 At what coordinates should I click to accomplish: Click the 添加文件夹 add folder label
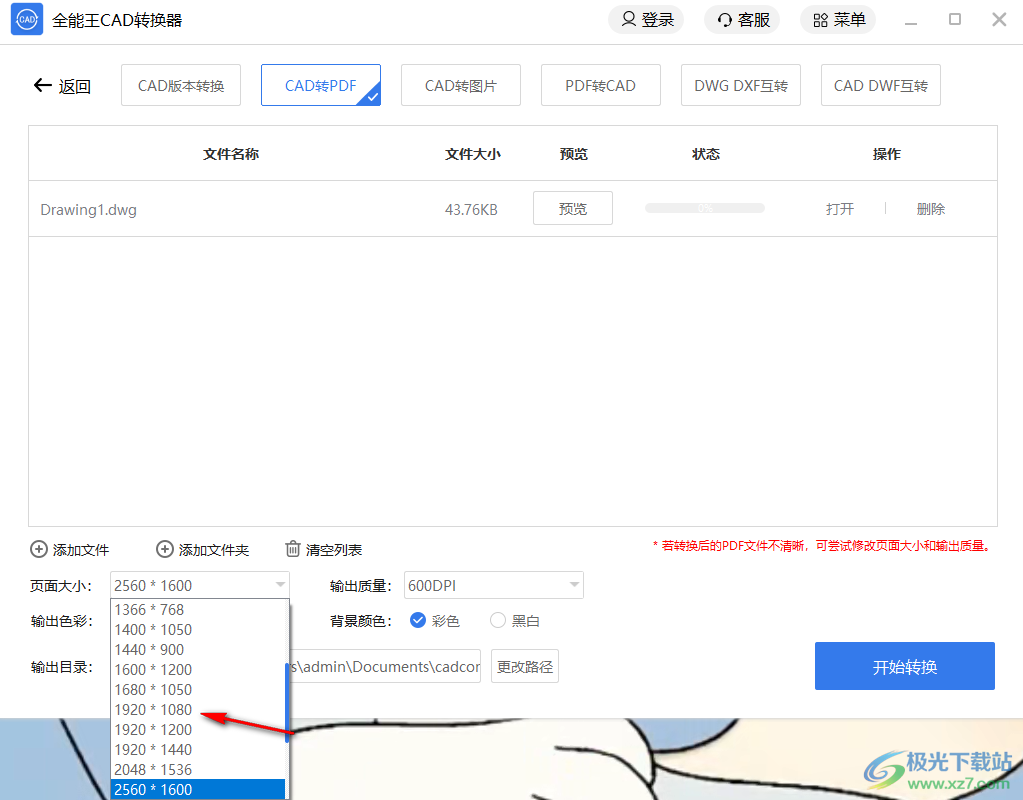214,550
